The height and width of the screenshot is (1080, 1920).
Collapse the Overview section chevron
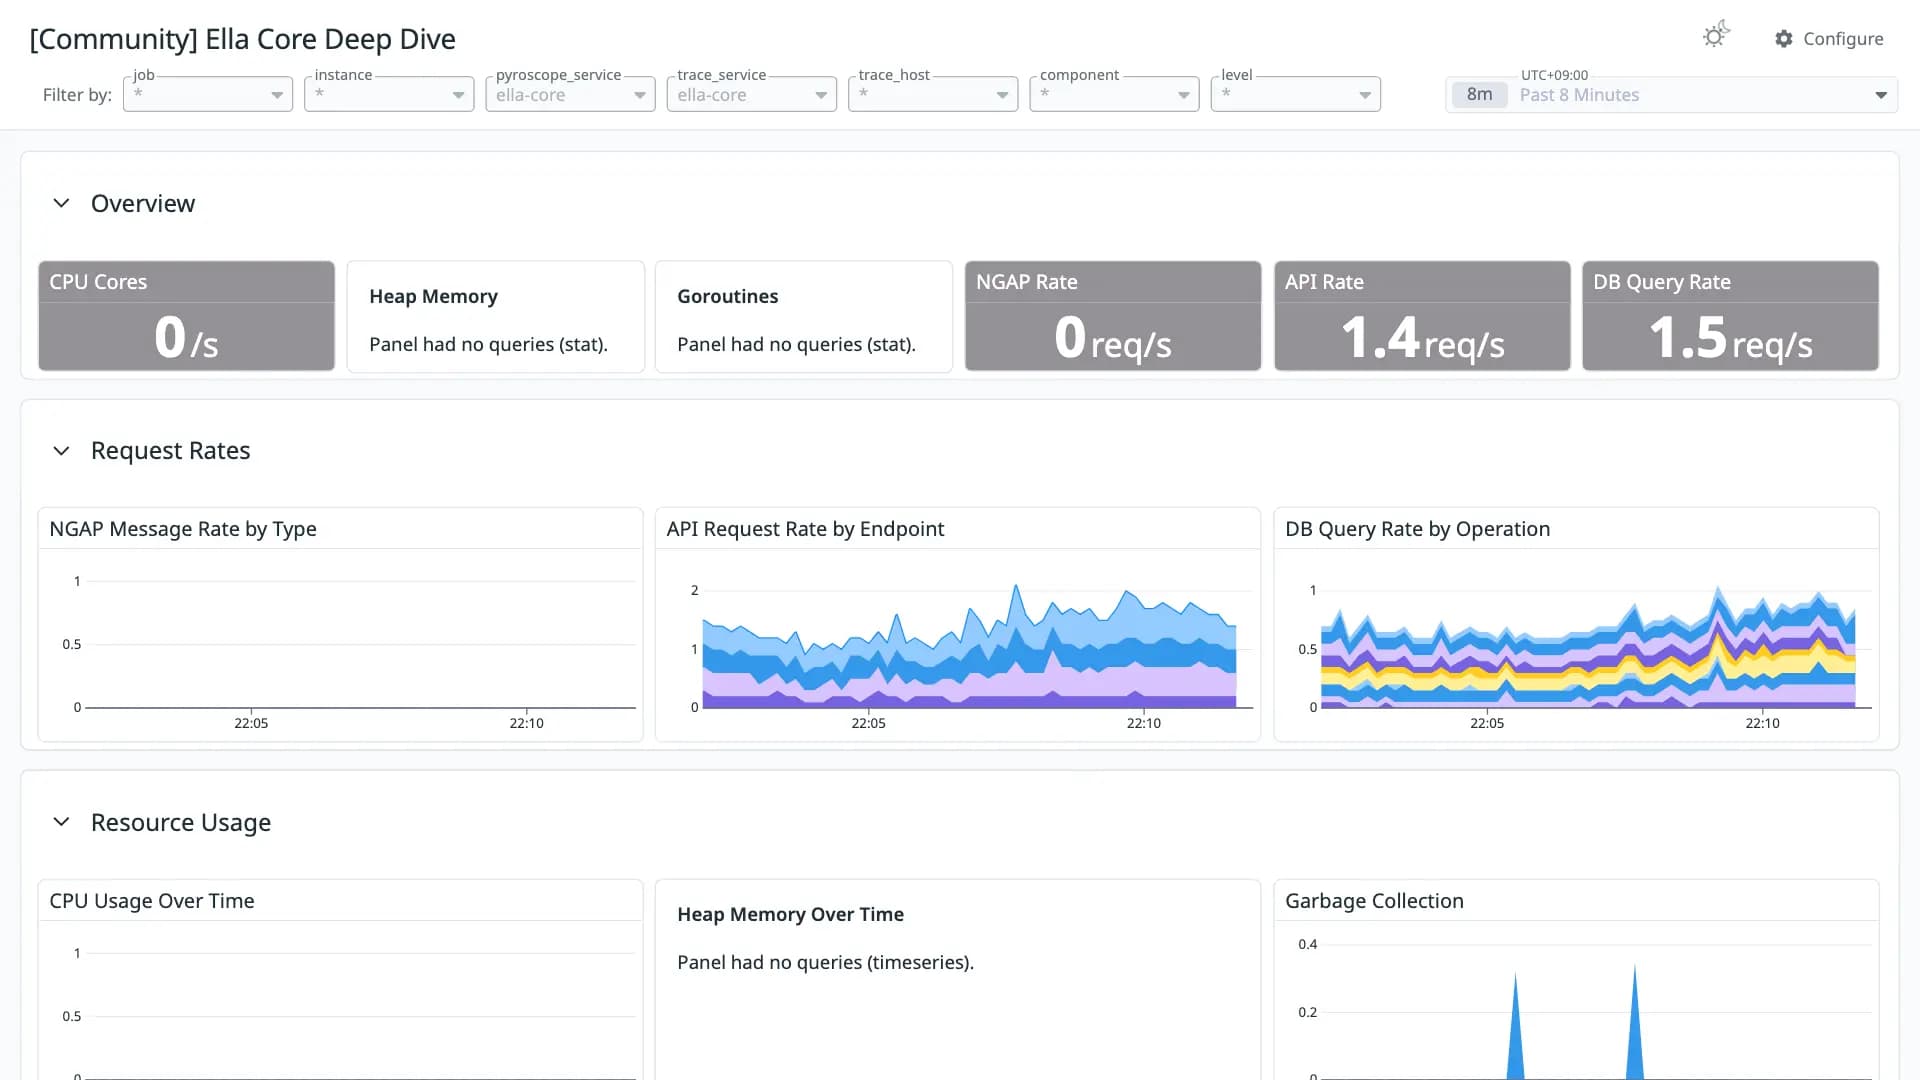[x=61, y=203]
